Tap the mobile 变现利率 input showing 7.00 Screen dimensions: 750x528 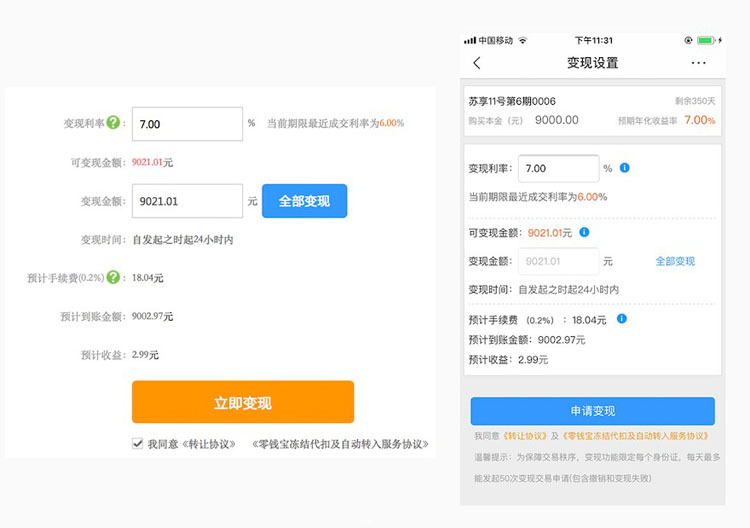[x=558, y=169]
